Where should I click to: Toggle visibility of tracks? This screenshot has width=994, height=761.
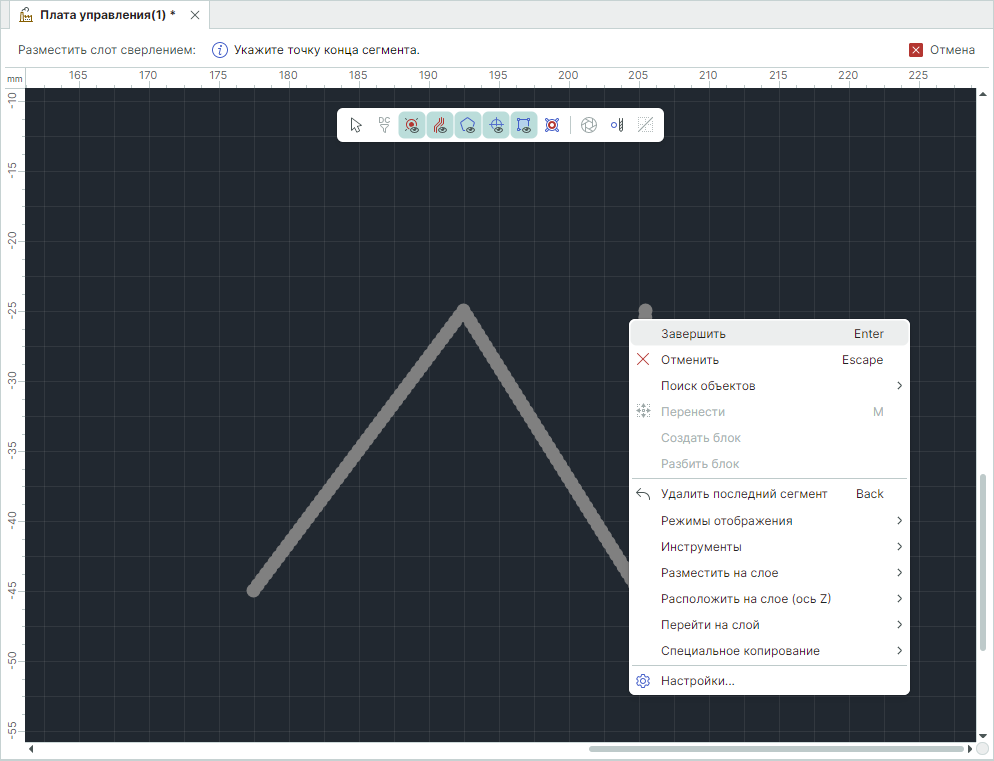[440, 125]
